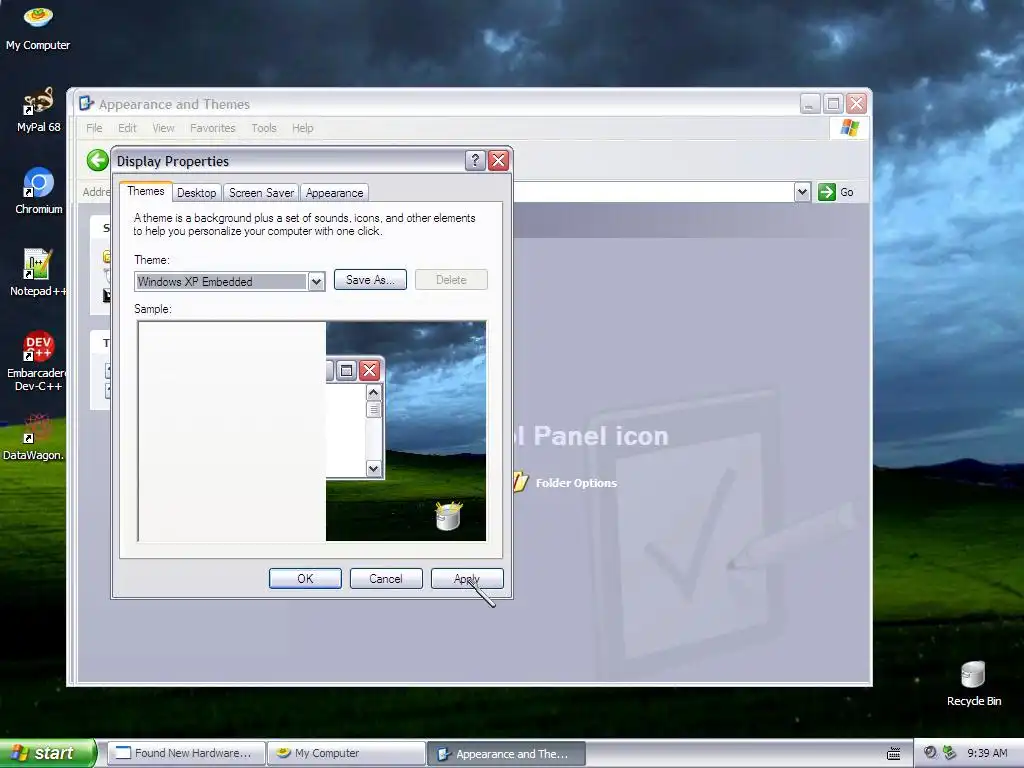Image resolution: width=1024 pixels, height=768 pixels.
Task: Select the Appearance and Themes taskbar item
Action: click(506, 753)
